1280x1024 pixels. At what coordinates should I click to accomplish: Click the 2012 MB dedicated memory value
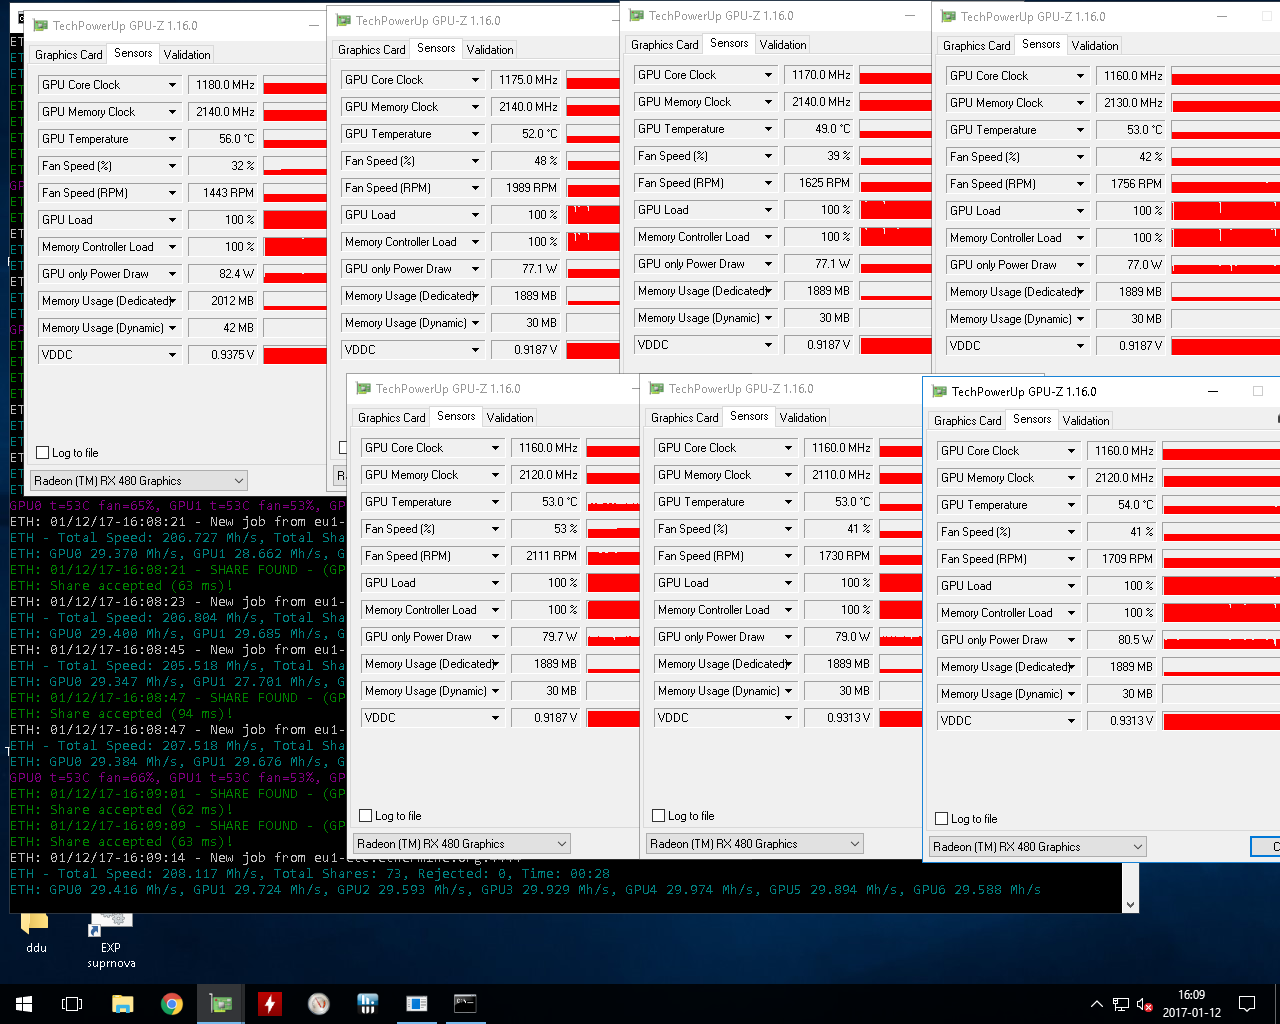[x=223, y=301]
